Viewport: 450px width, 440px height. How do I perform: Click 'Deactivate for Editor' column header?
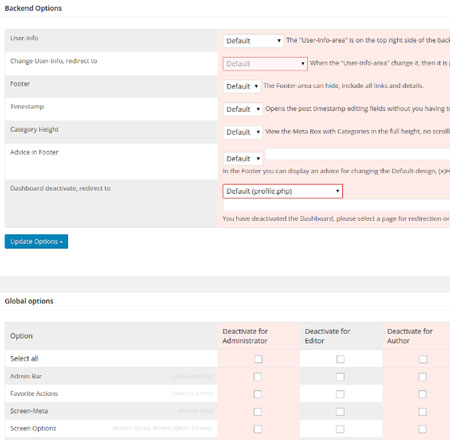327,336
